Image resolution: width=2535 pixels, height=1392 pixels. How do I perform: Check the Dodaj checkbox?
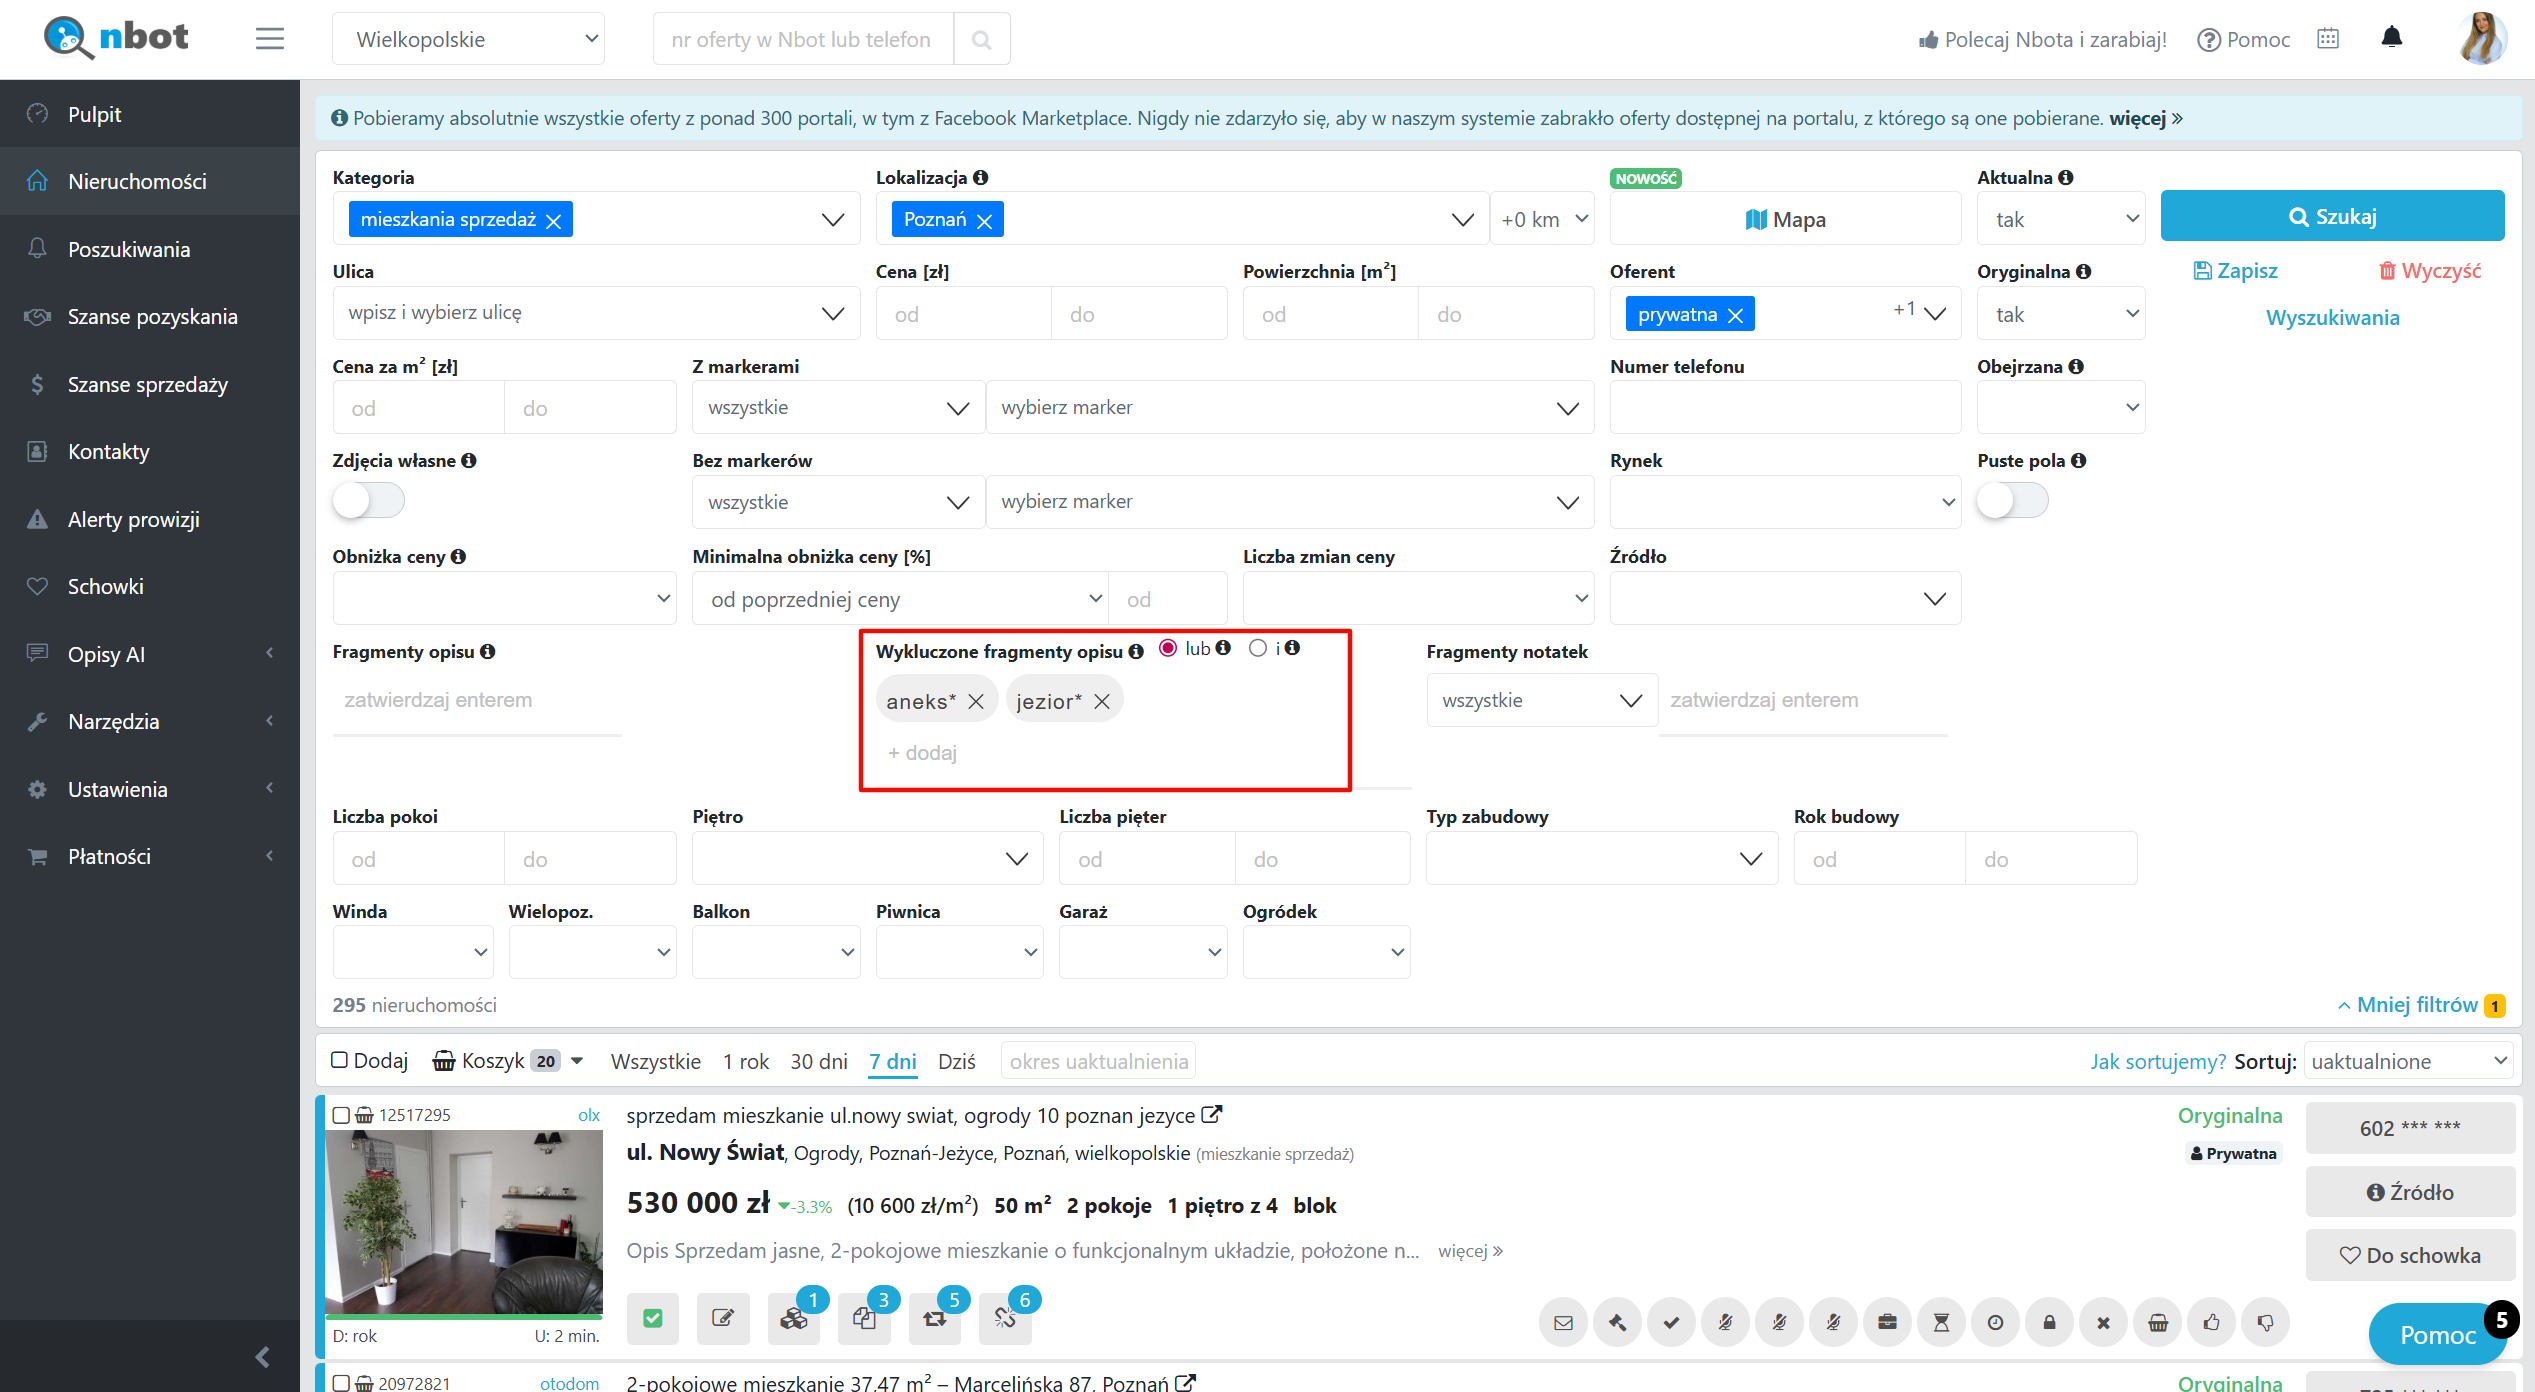340,1060
